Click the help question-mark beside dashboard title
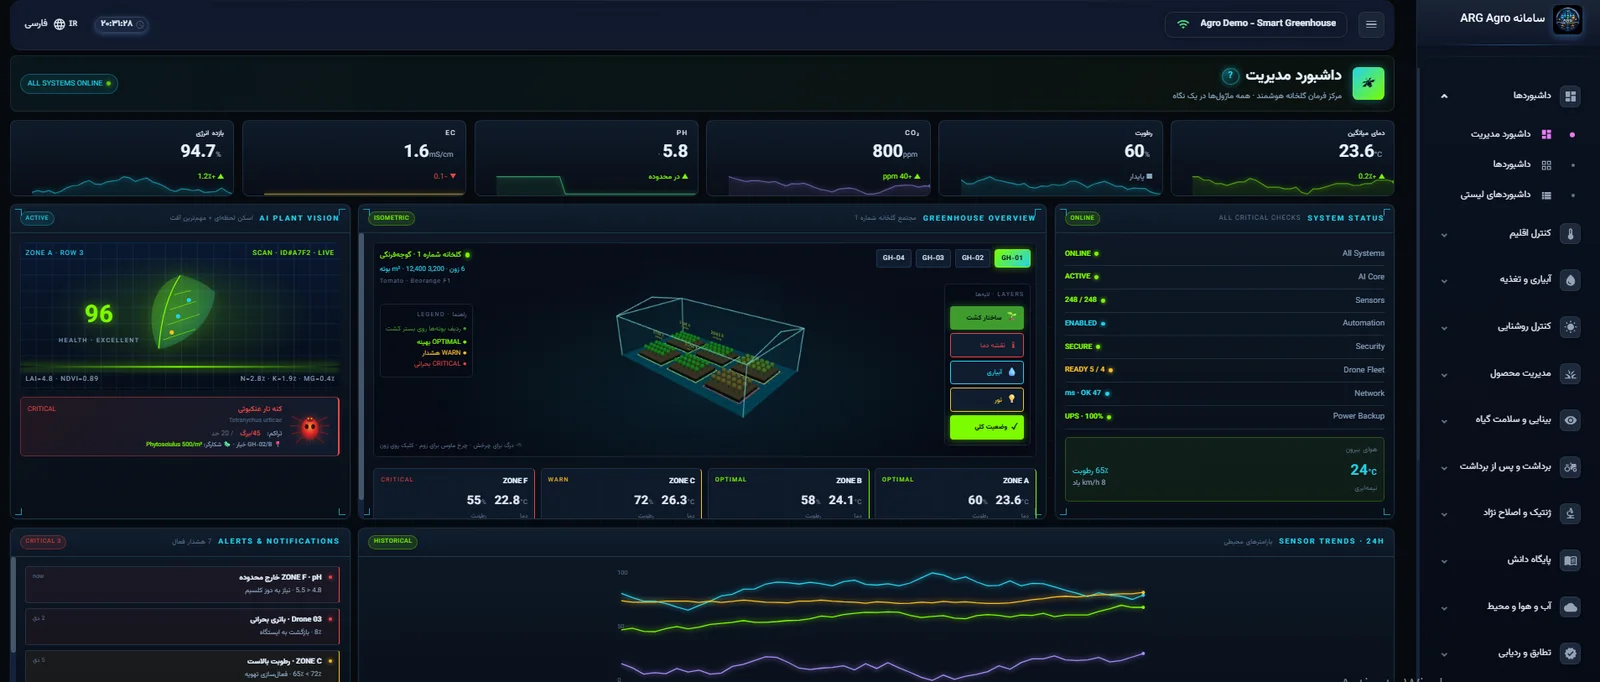 pos(1230,76)
